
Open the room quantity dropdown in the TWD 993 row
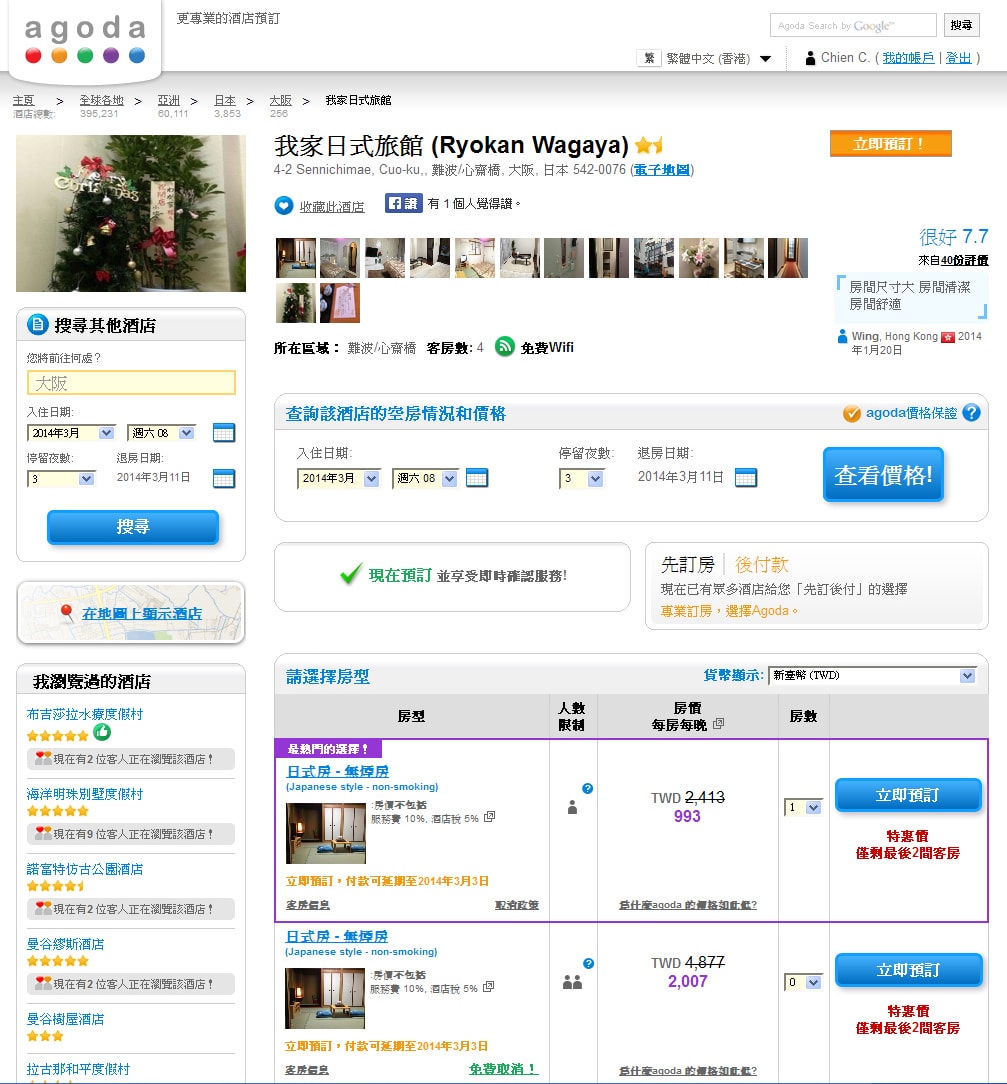803,807
